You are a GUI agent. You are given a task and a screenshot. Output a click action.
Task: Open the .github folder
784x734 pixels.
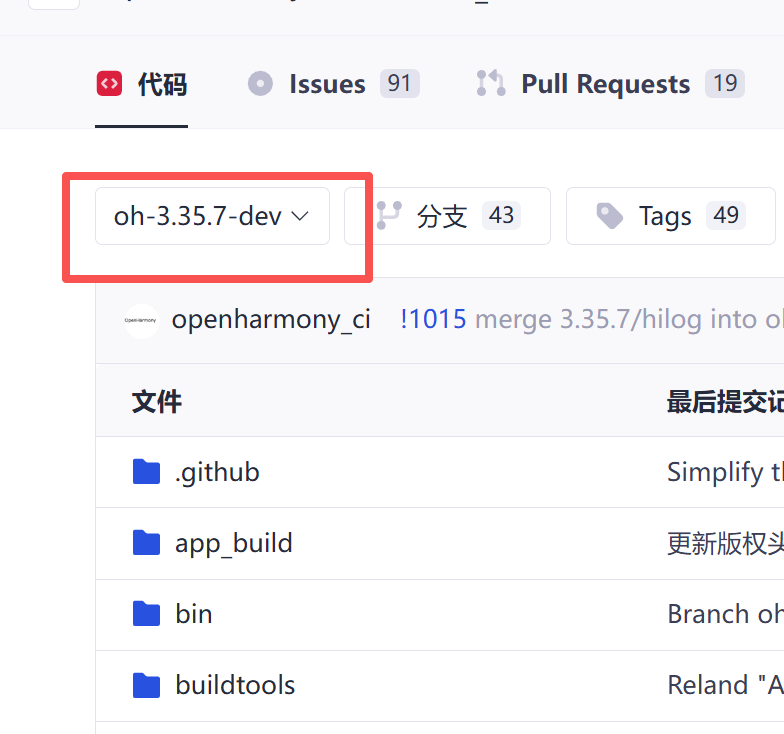pos(217,472)
